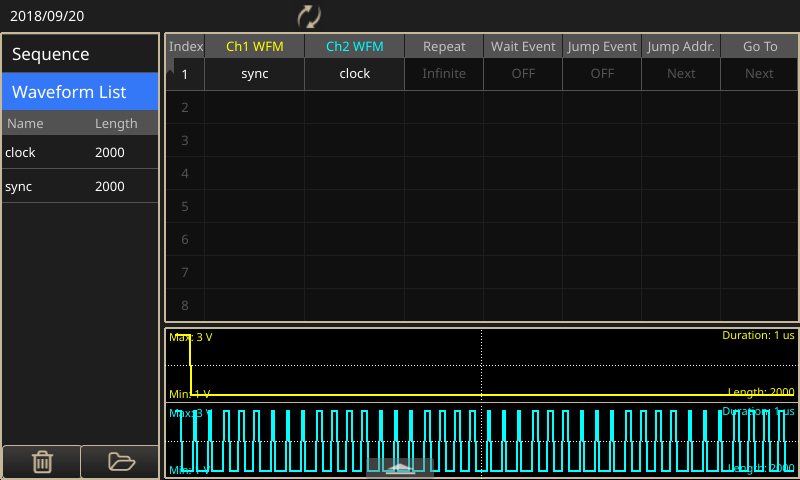The width and height of the screenshot is (800, 480).
Task: Click Ch2 WFM cell containing clock
Action: click(354, 73)
